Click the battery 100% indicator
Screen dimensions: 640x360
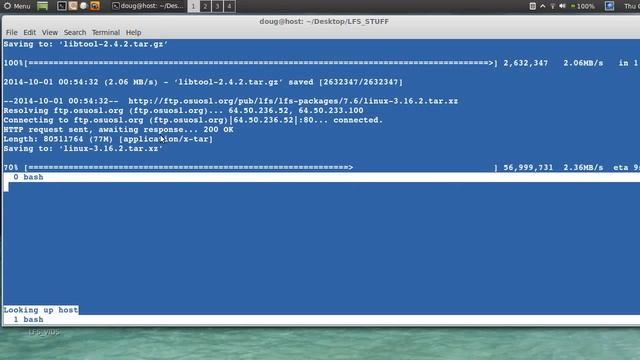[x=582, y=6]
